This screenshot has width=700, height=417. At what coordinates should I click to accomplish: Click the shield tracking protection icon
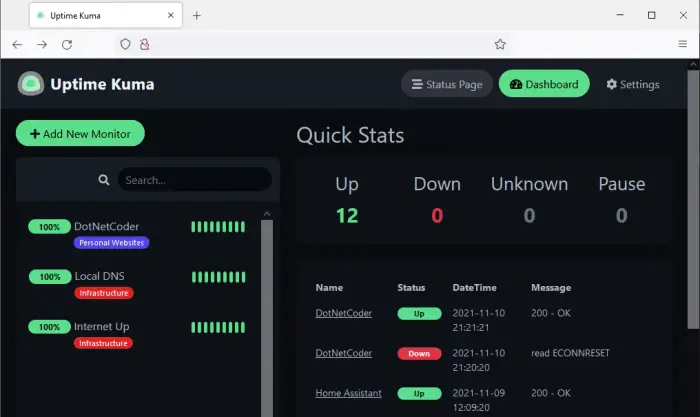point(125,44)
